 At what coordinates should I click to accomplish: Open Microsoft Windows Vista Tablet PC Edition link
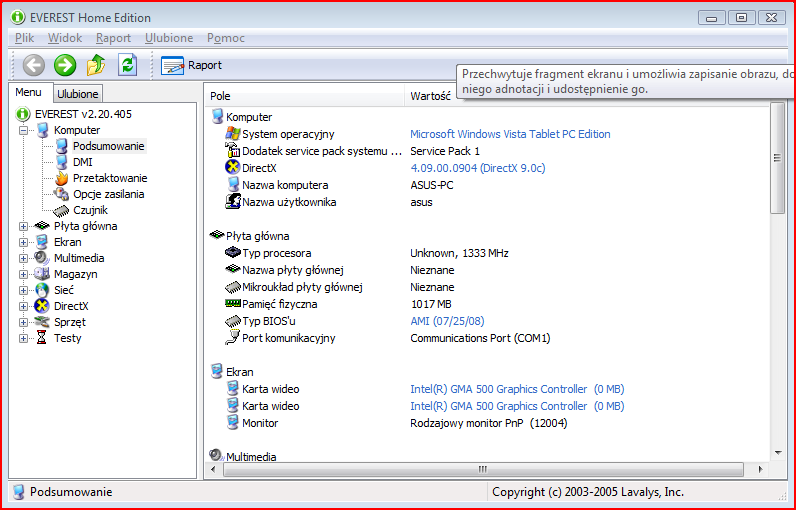coord(510,134)
